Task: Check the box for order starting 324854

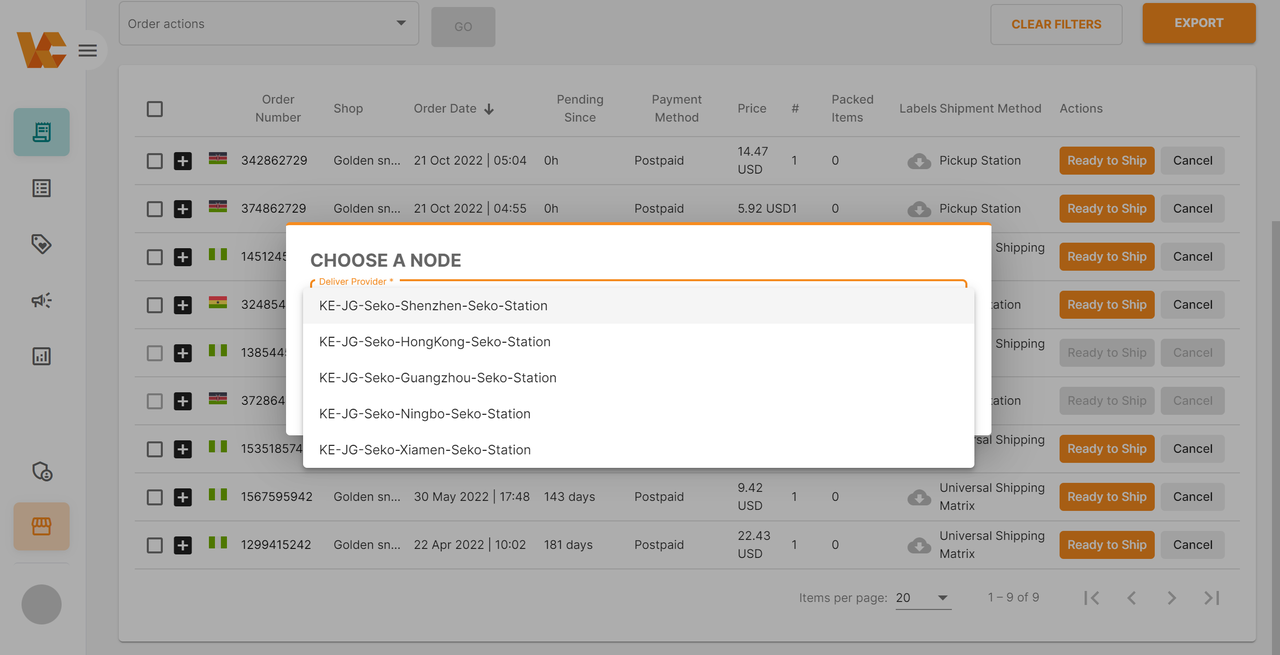Action: pyautogui.click(x=155, y=305)
